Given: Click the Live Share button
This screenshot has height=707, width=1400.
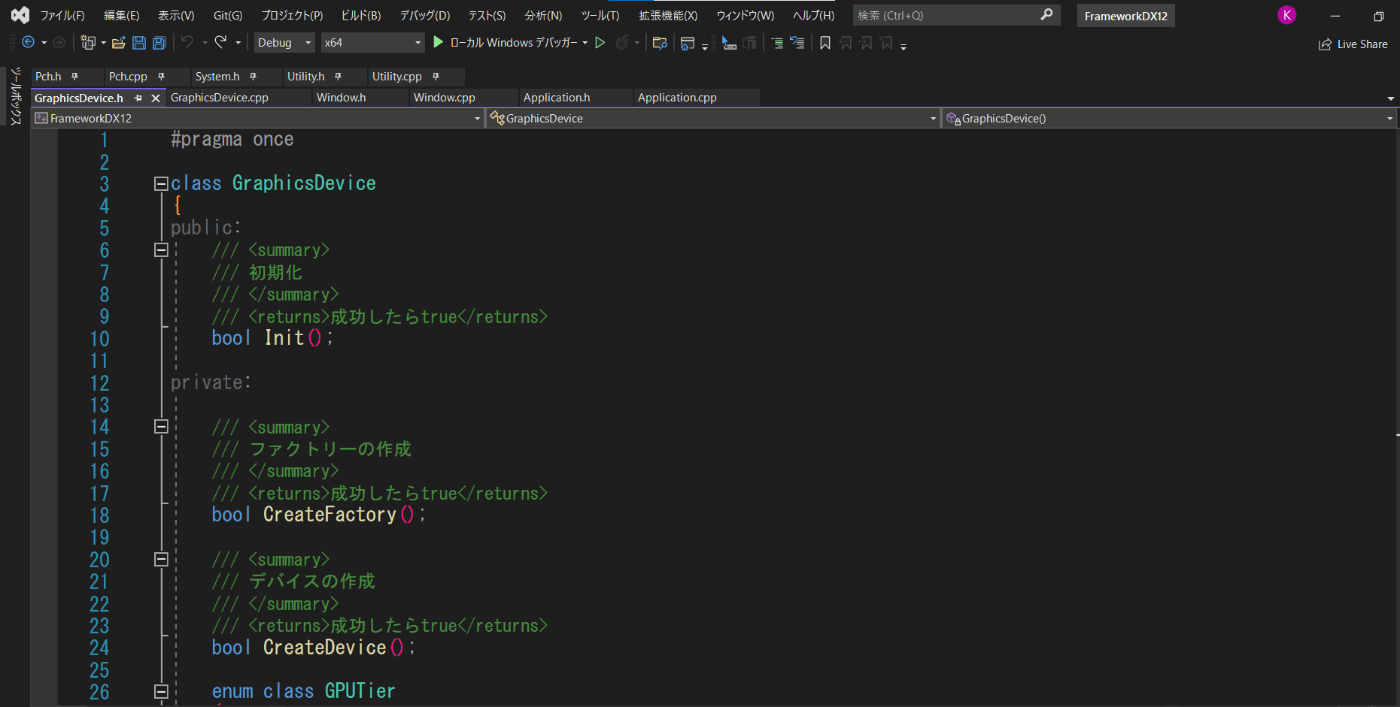Looking at the screenshot, I should click(1353, 44).
